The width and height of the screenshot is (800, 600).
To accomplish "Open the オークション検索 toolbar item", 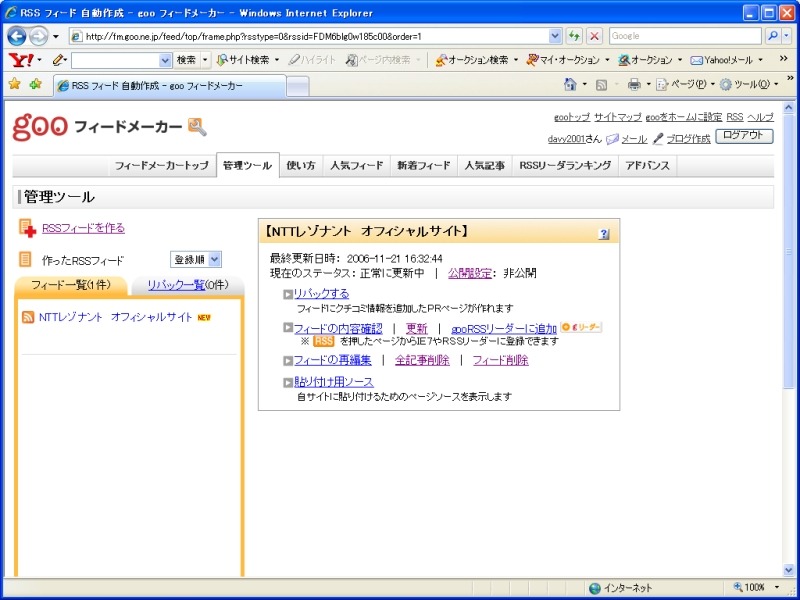I will pyautogui.click(x=477, y=60).
